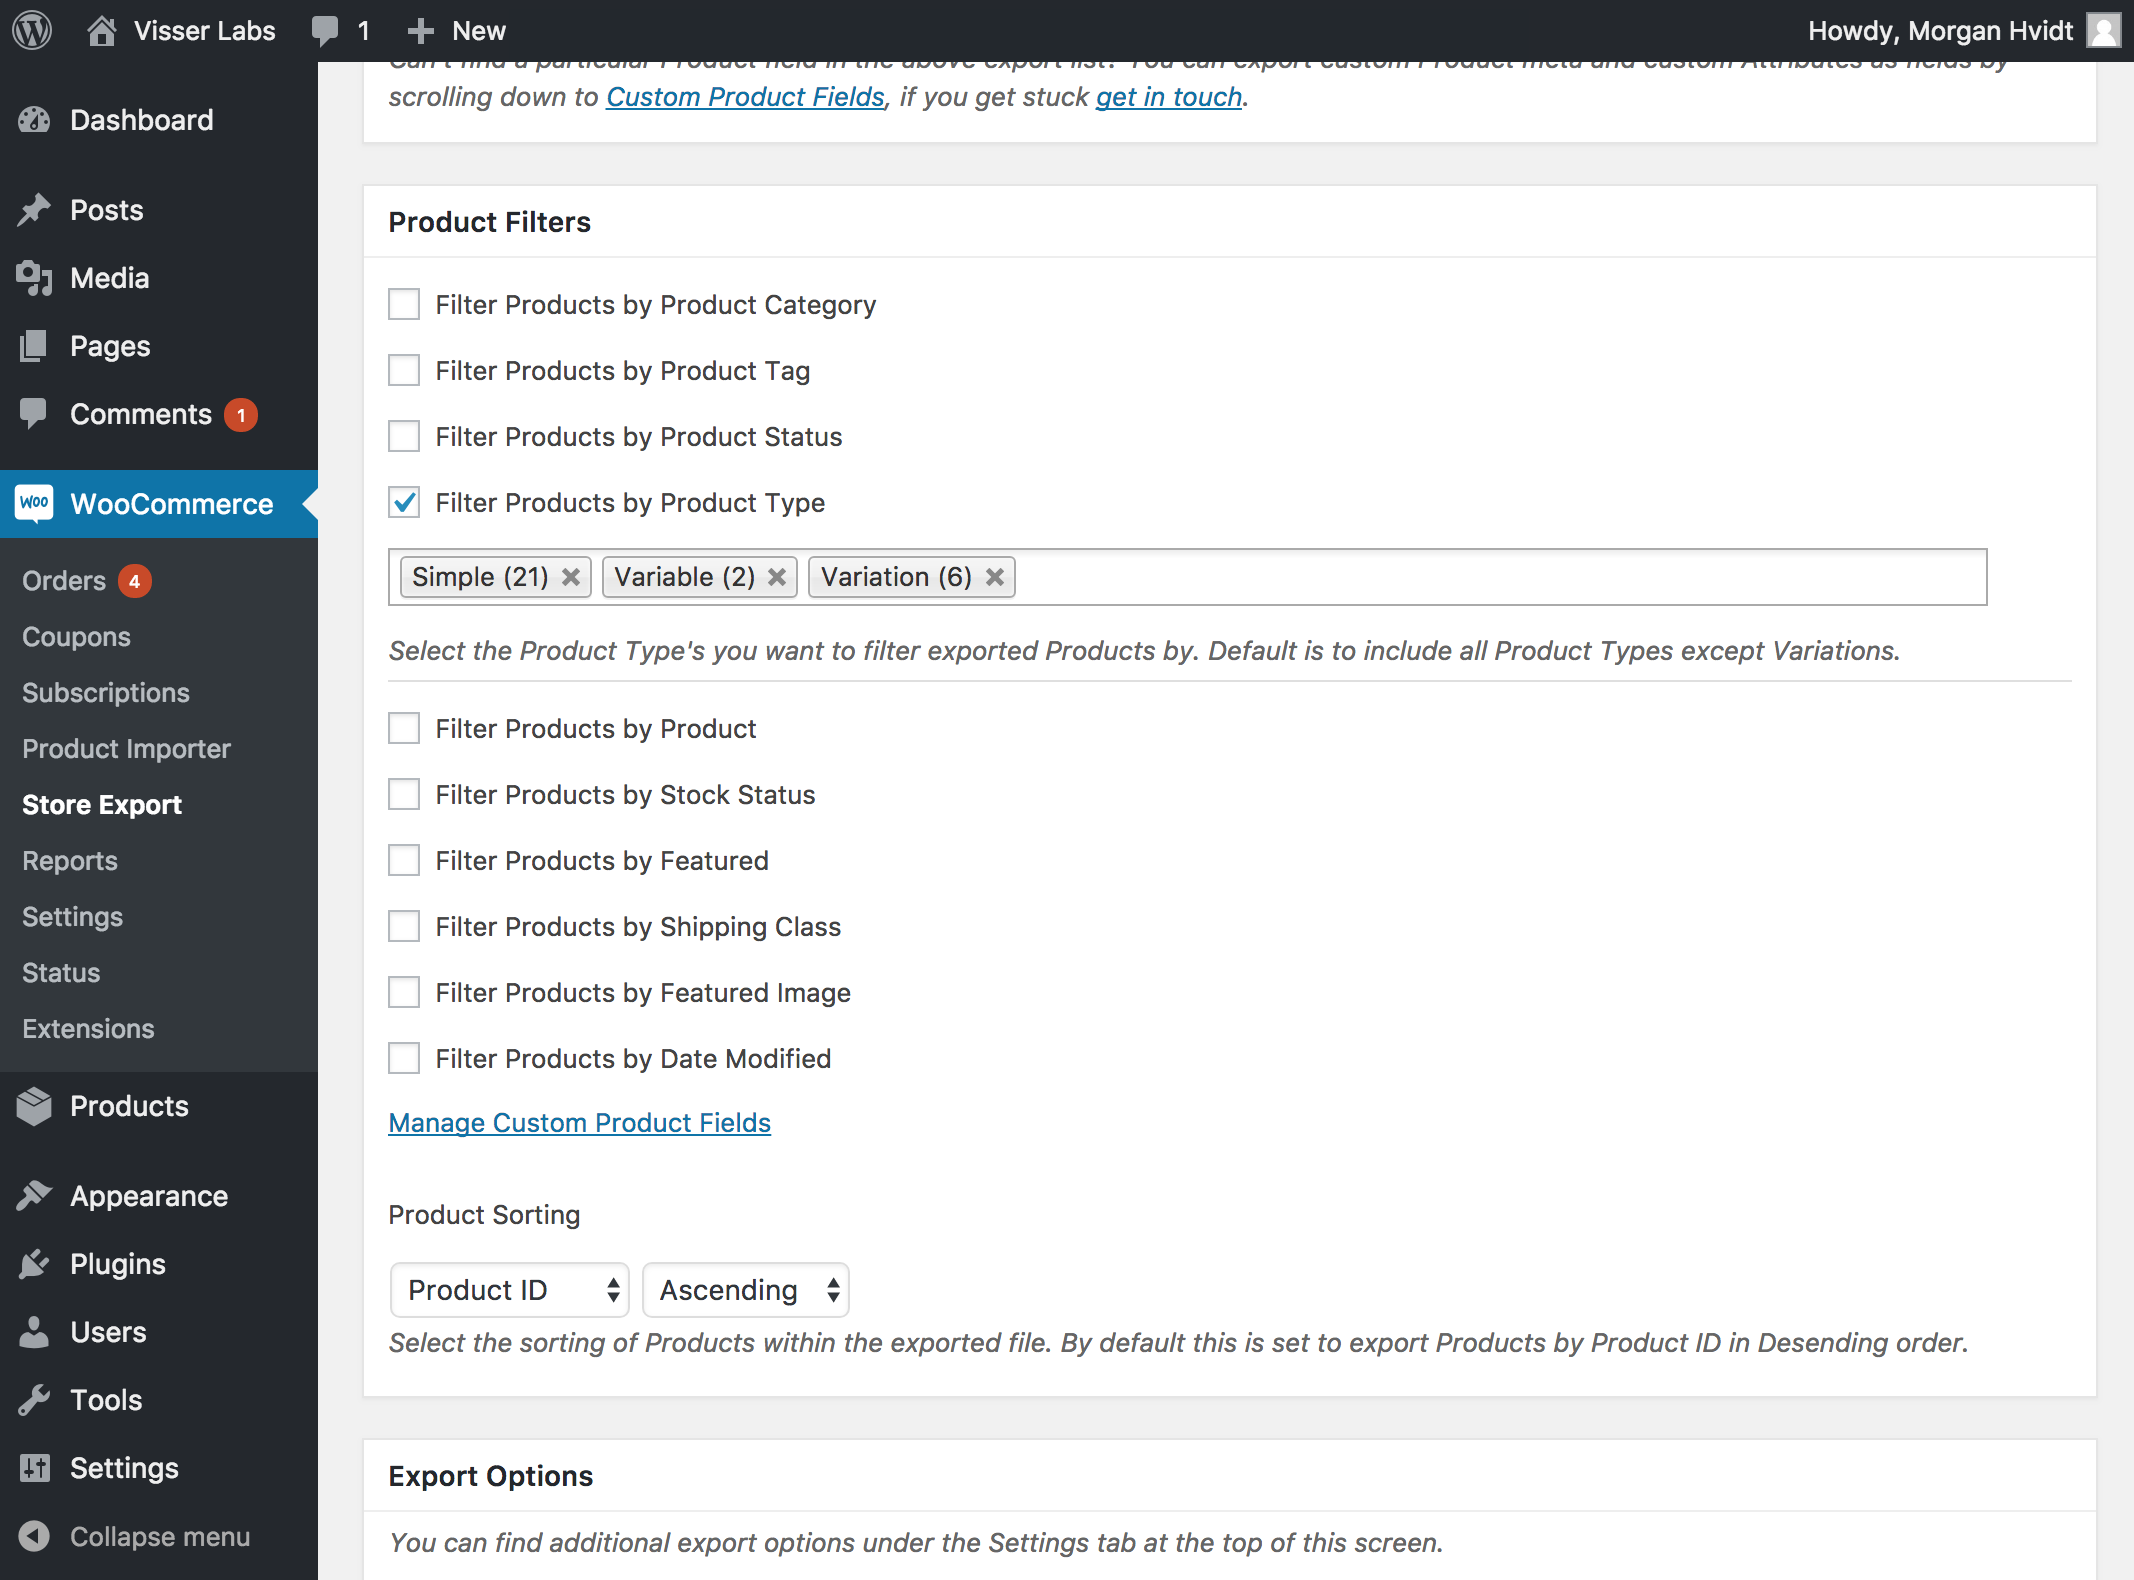
Task: Click the orange Orders count badge
Action: click(x=135, y=581)
